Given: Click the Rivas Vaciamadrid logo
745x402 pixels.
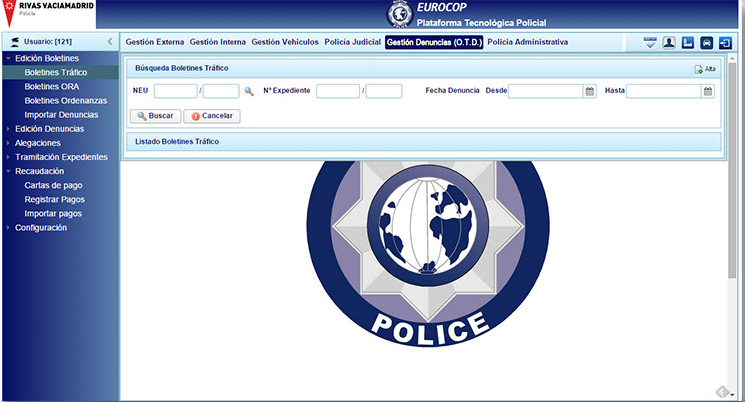Looking at the screenshot, I should tap(48, 14).
